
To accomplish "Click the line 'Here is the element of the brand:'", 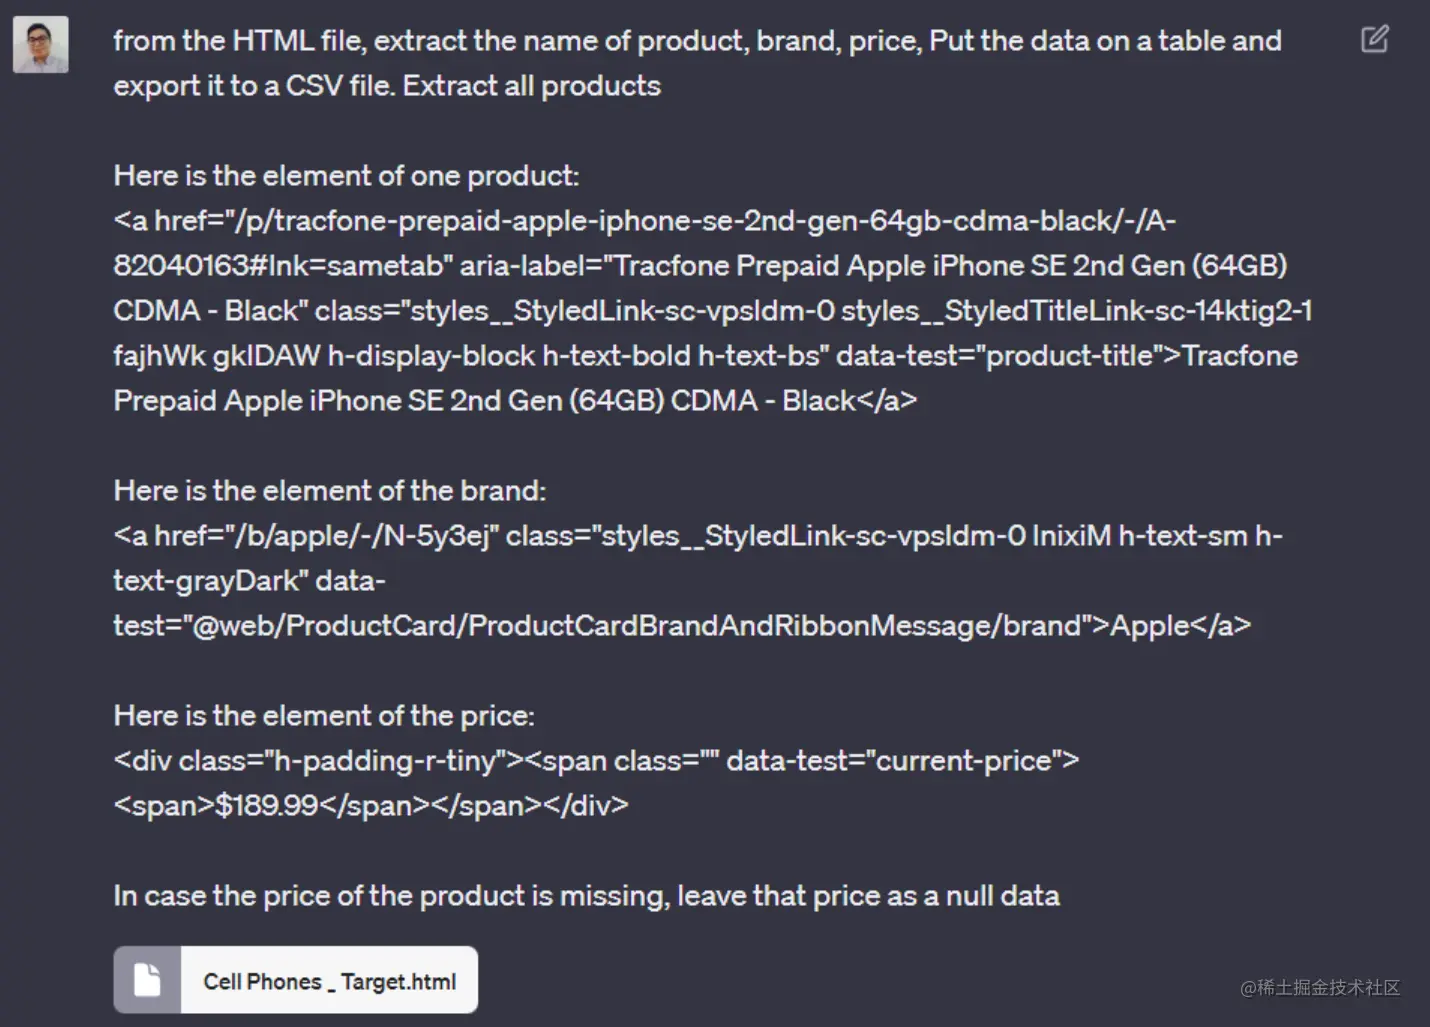I will click(x=329, y=491).
